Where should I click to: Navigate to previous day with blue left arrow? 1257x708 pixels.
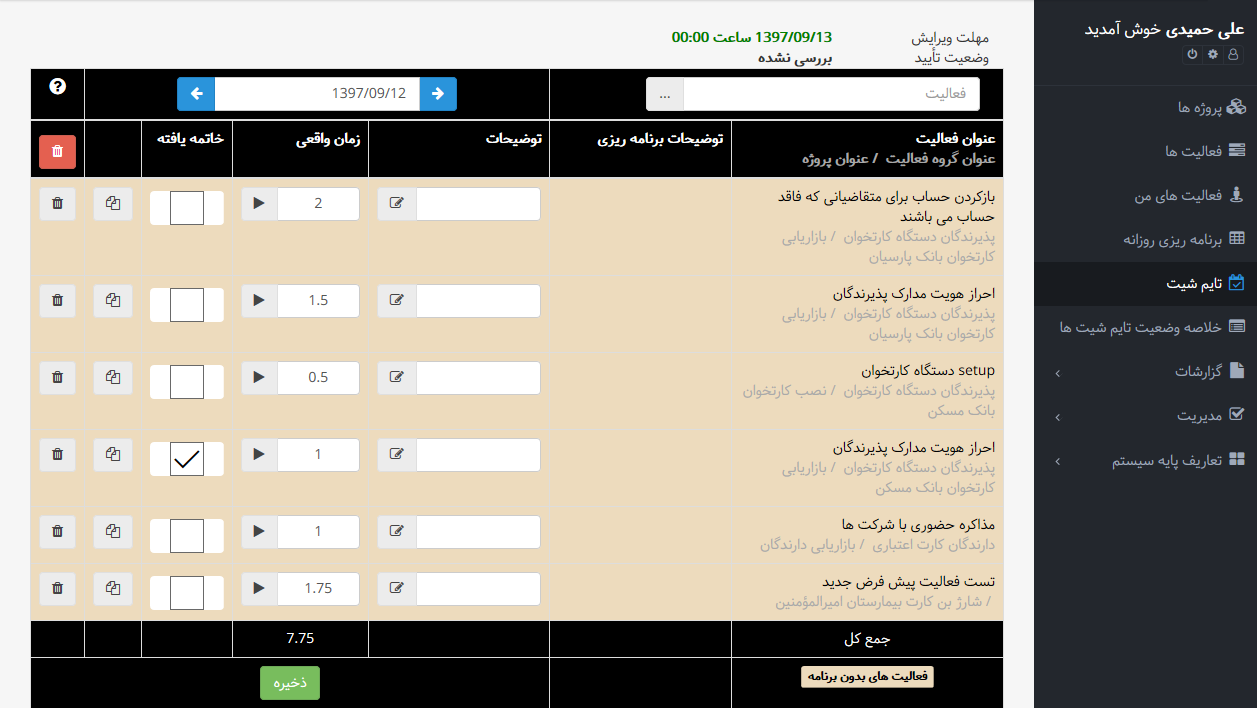tap(195, 93)
